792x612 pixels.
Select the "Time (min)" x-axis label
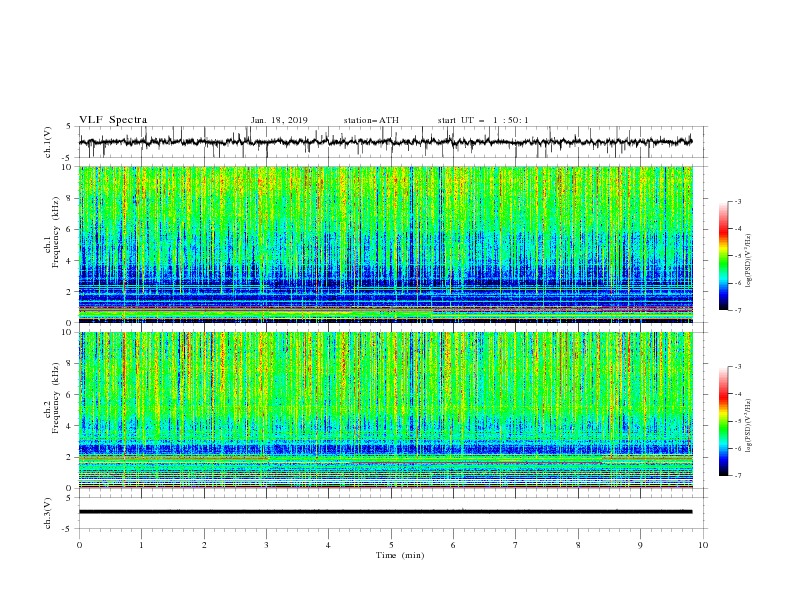pos(400,555)
